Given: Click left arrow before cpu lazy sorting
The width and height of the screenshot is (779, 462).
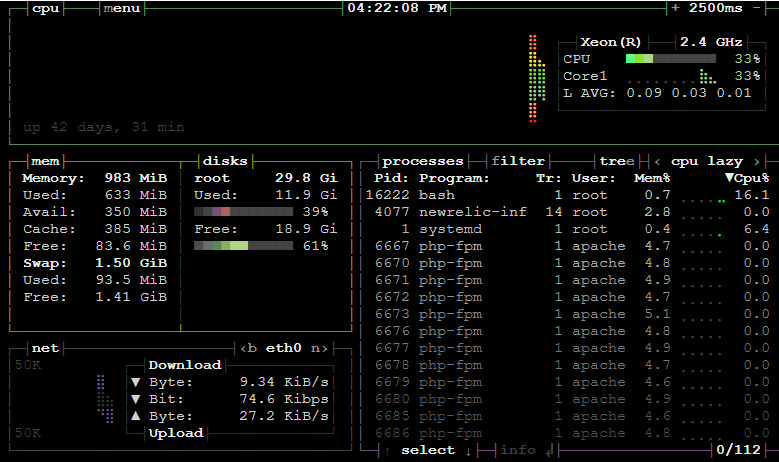Looking at the screenshot, I should [x=657, y=161].
